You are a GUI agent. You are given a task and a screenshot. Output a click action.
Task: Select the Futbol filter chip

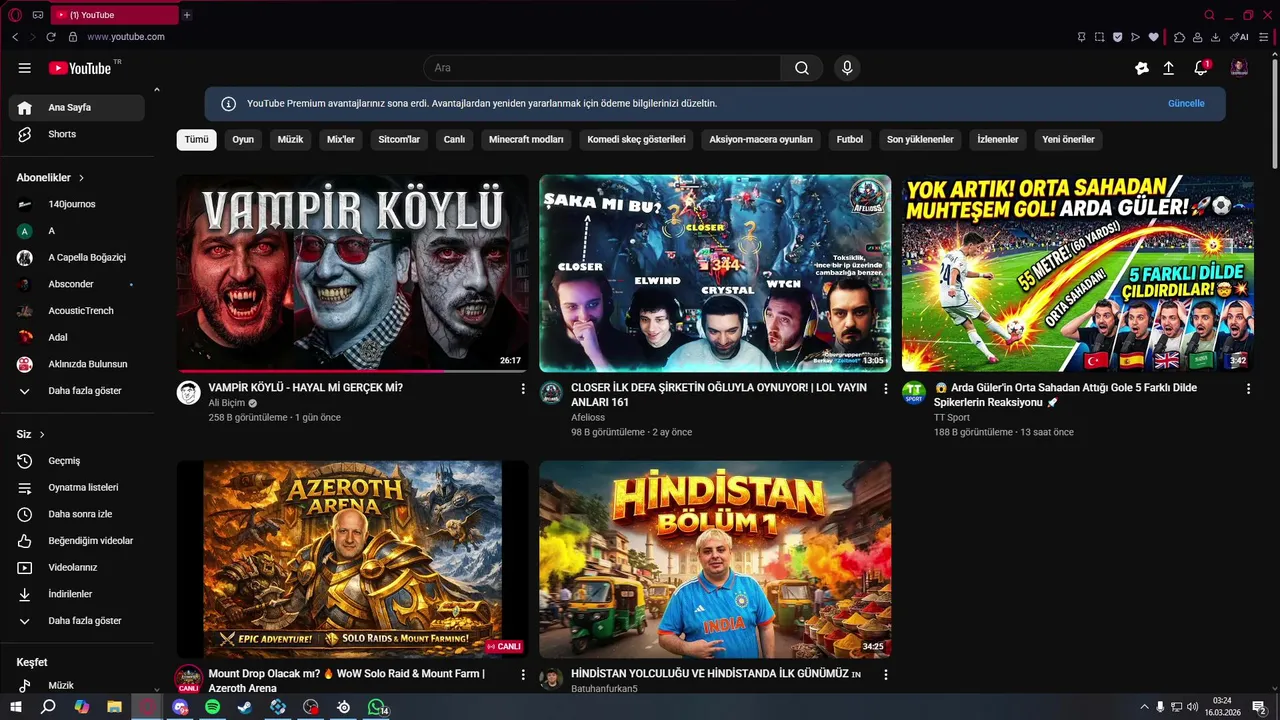(x=850, y=140)
